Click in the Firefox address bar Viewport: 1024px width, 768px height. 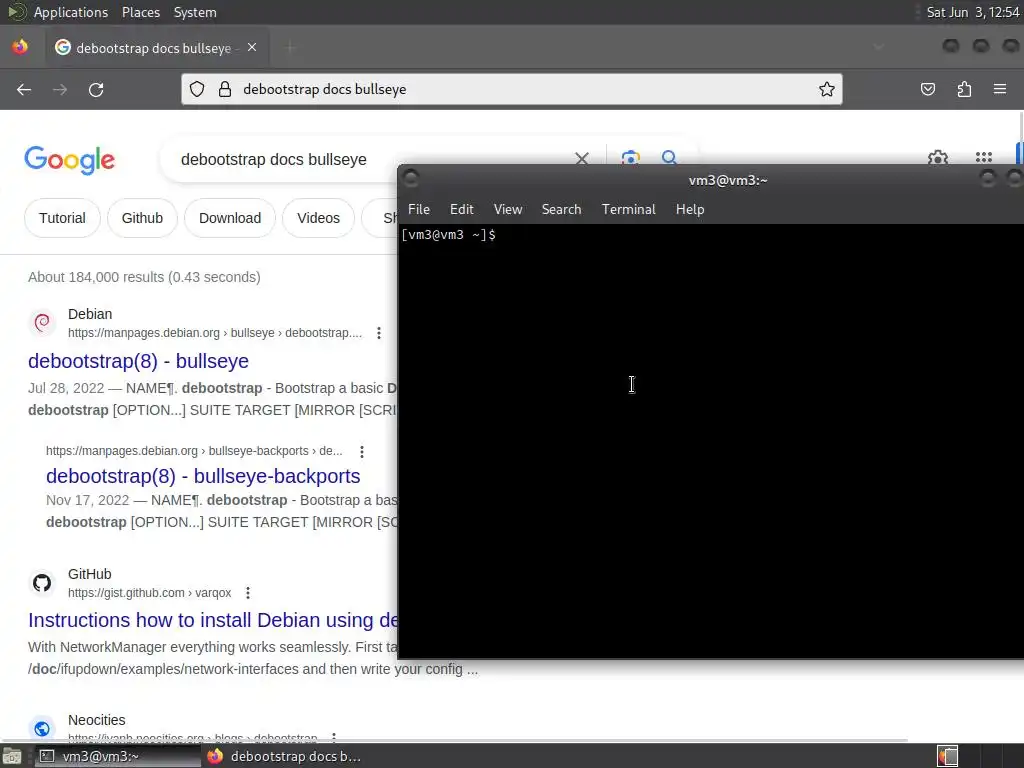pyautogui.click(x=512, y=89)
